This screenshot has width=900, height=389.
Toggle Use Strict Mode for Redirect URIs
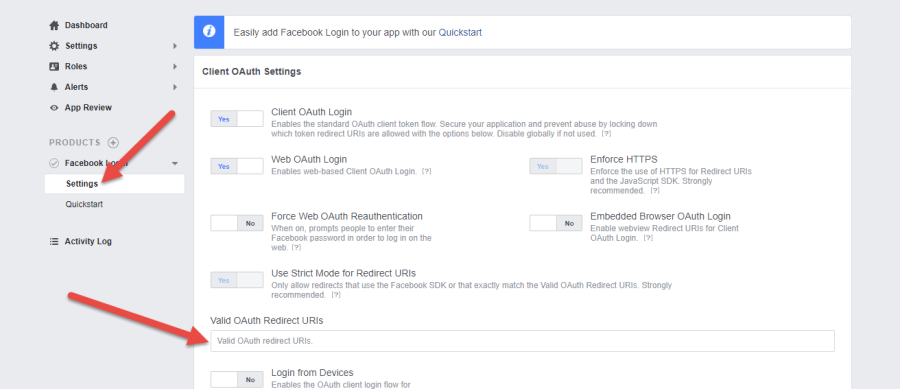[236, 280]
